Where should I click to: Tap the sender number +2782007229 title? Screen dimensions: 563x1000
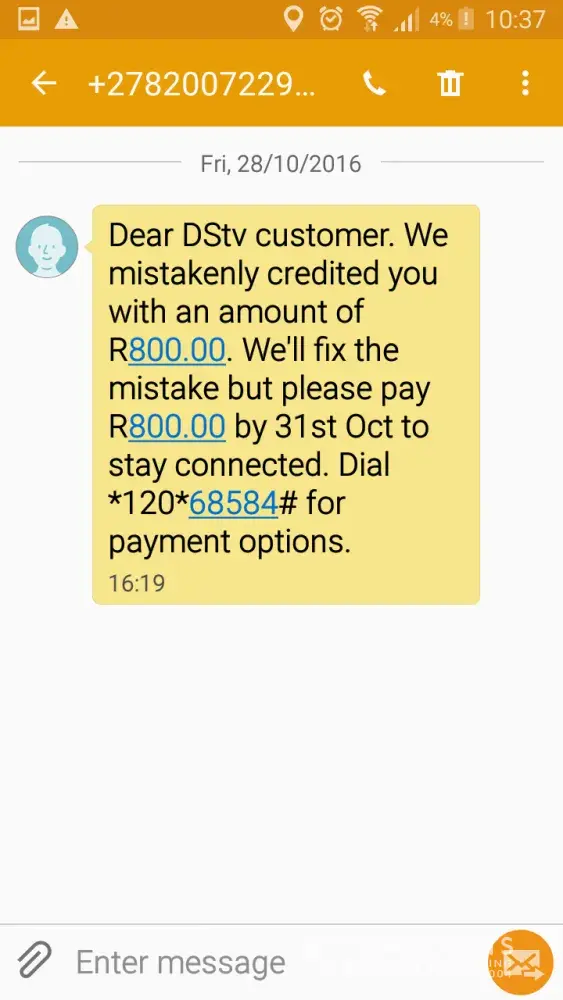201,84
